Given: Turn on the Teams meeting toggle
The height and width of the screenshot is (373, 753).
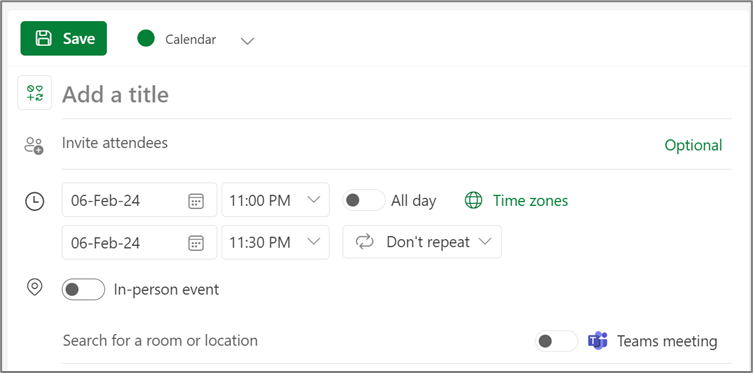Looking at the screenshot, I should pyautogui.click(x=556, y=341).
